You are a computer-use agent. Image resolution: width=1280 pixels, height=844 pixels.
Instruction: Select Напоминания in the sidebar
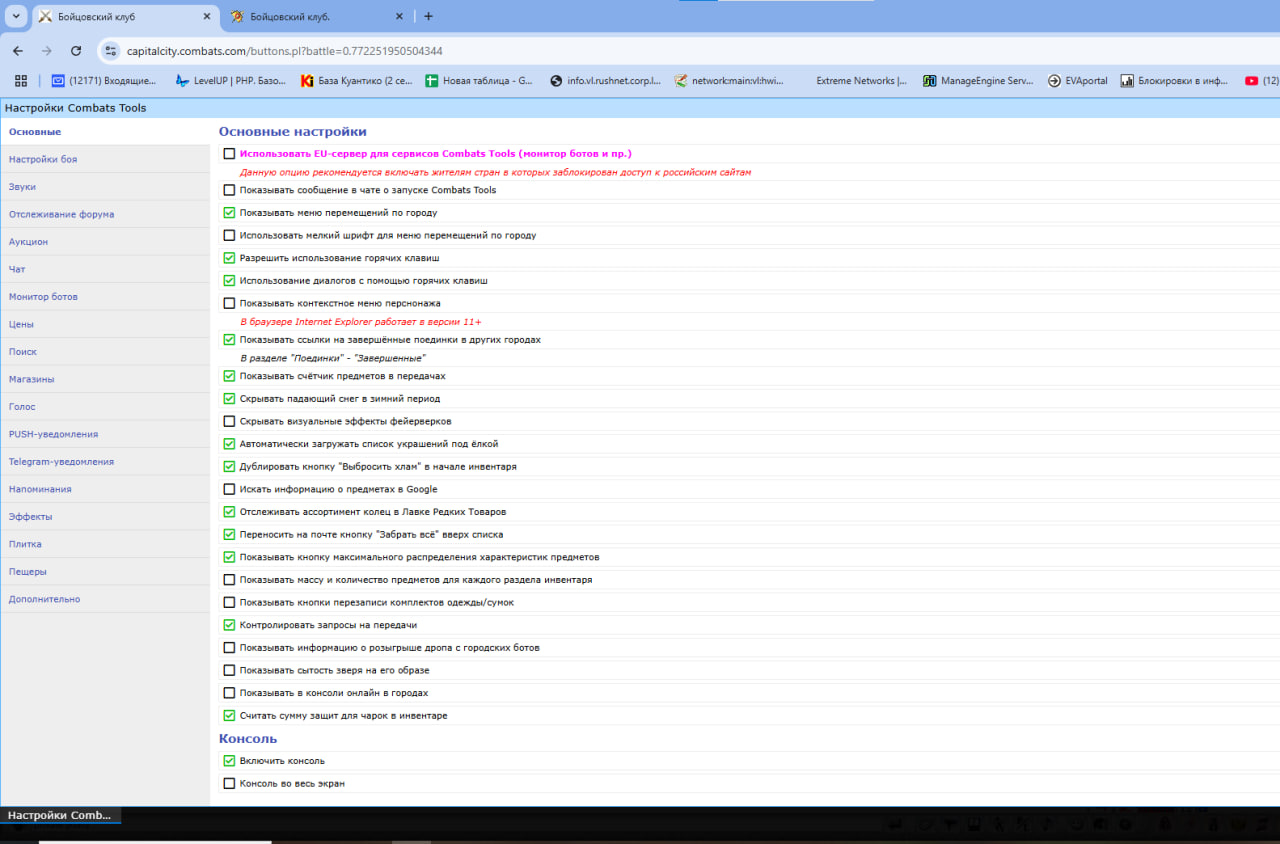(105, 489)
